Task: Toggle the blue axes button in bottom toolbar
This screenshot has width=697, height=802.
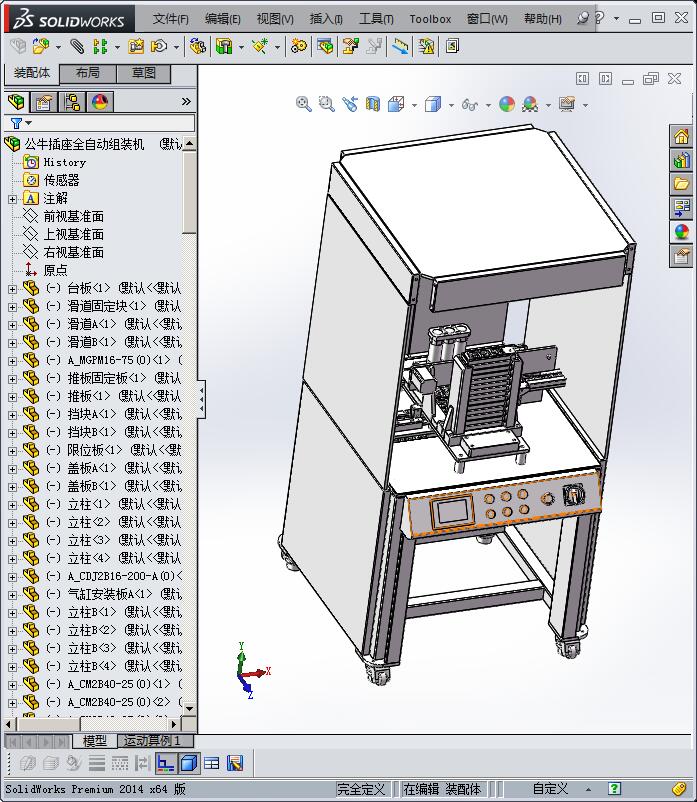Action: [x=166, y=764]
